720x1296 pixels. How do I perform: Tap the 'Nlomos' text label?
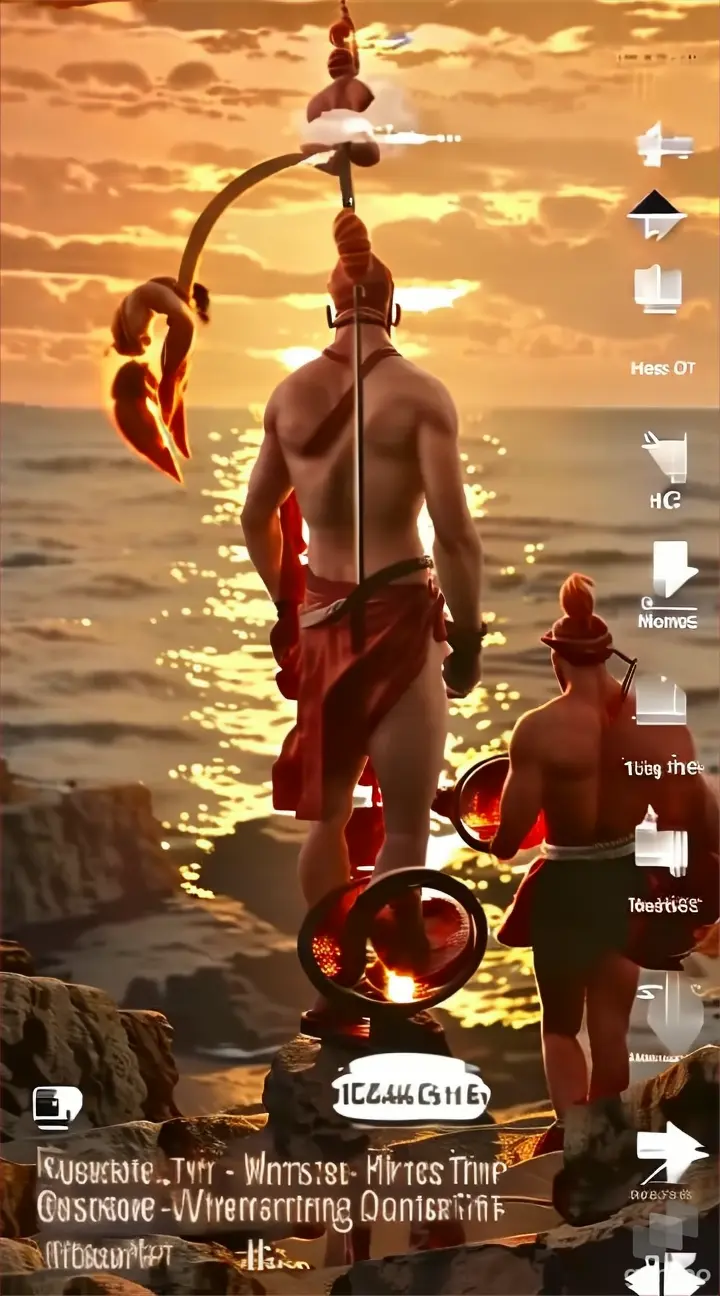[x=667, y=621]
